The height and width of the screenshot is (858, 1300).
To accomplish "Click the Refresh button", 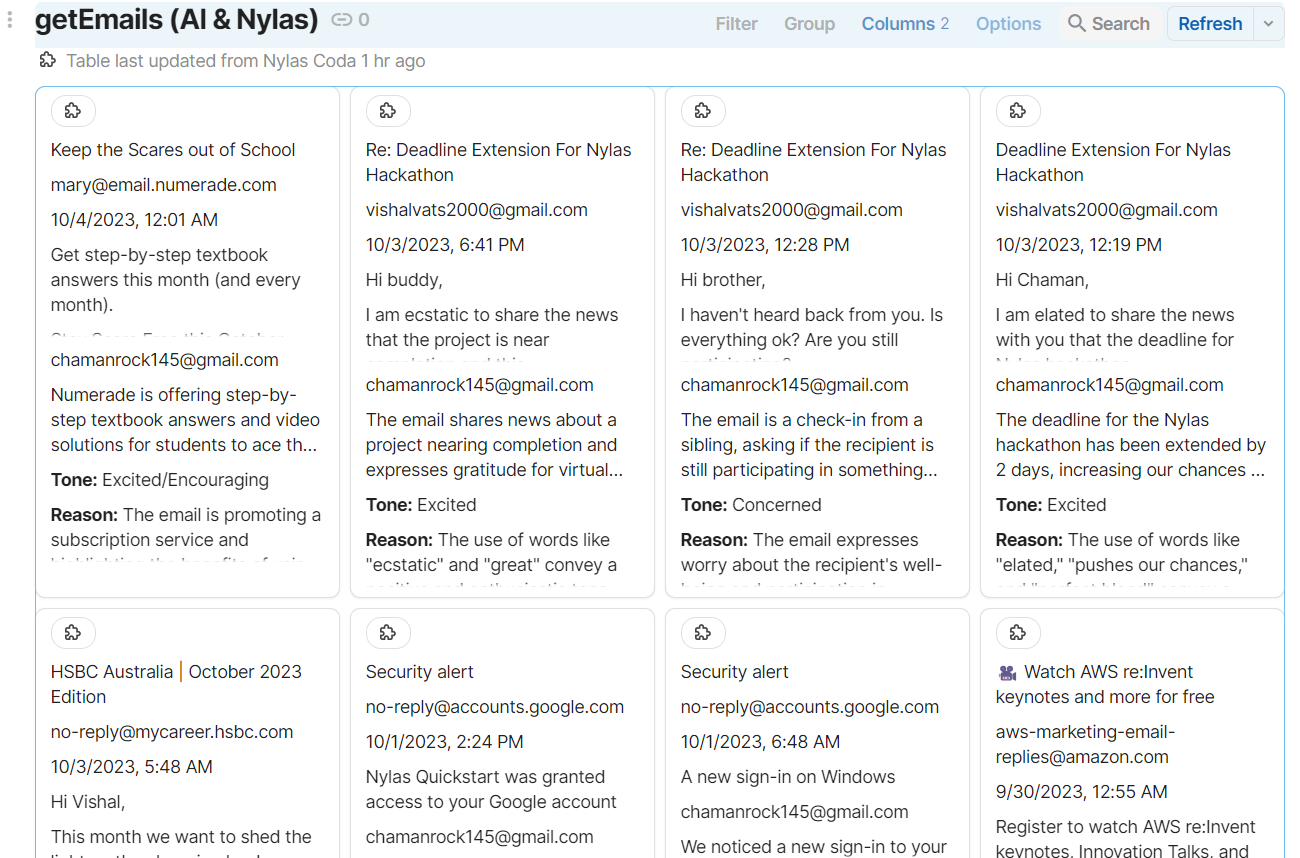I will pos(1210,24).
